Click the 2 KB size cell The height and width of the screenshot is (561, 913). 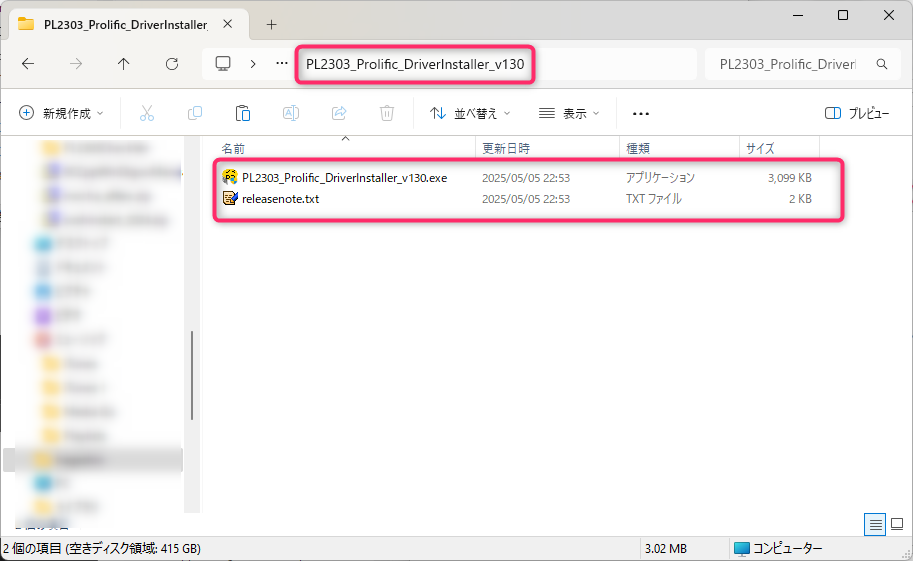pos(800,199)
